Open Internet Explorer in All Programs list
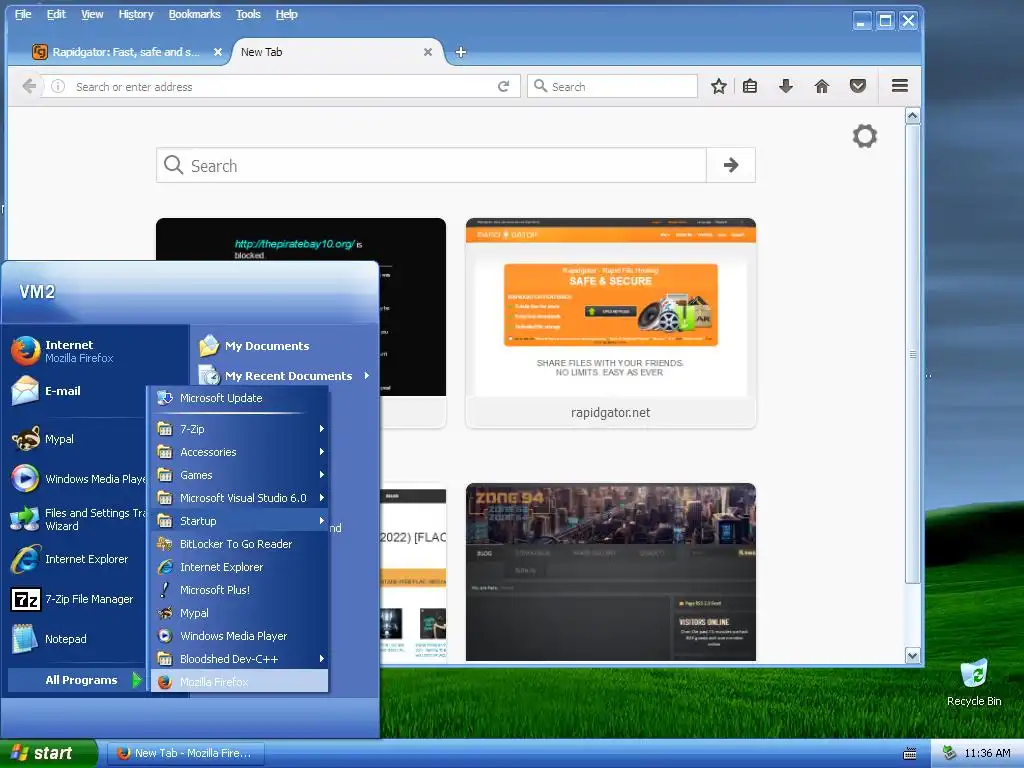Image resolution: width=1024 pixels, height=768 pixels. point(239,567)
